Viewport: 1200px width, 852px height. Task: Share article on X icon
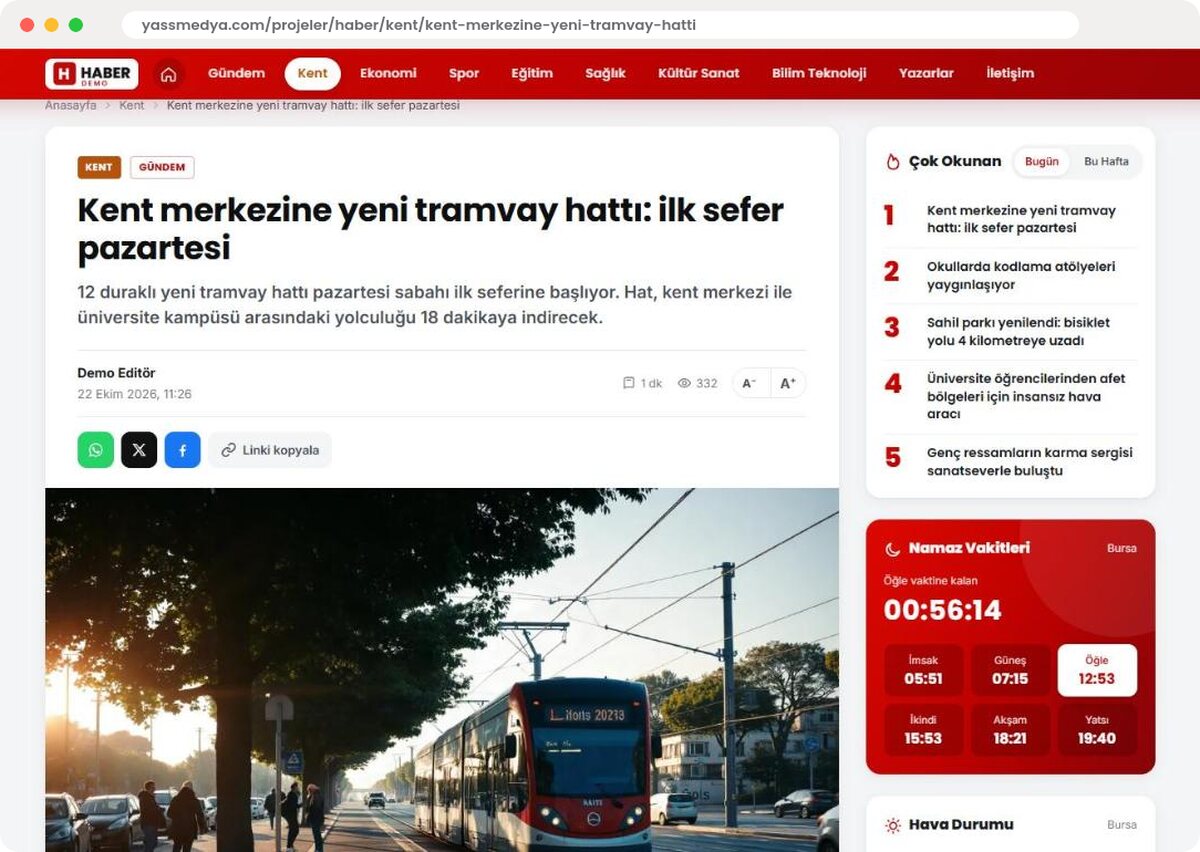[139, 450]
